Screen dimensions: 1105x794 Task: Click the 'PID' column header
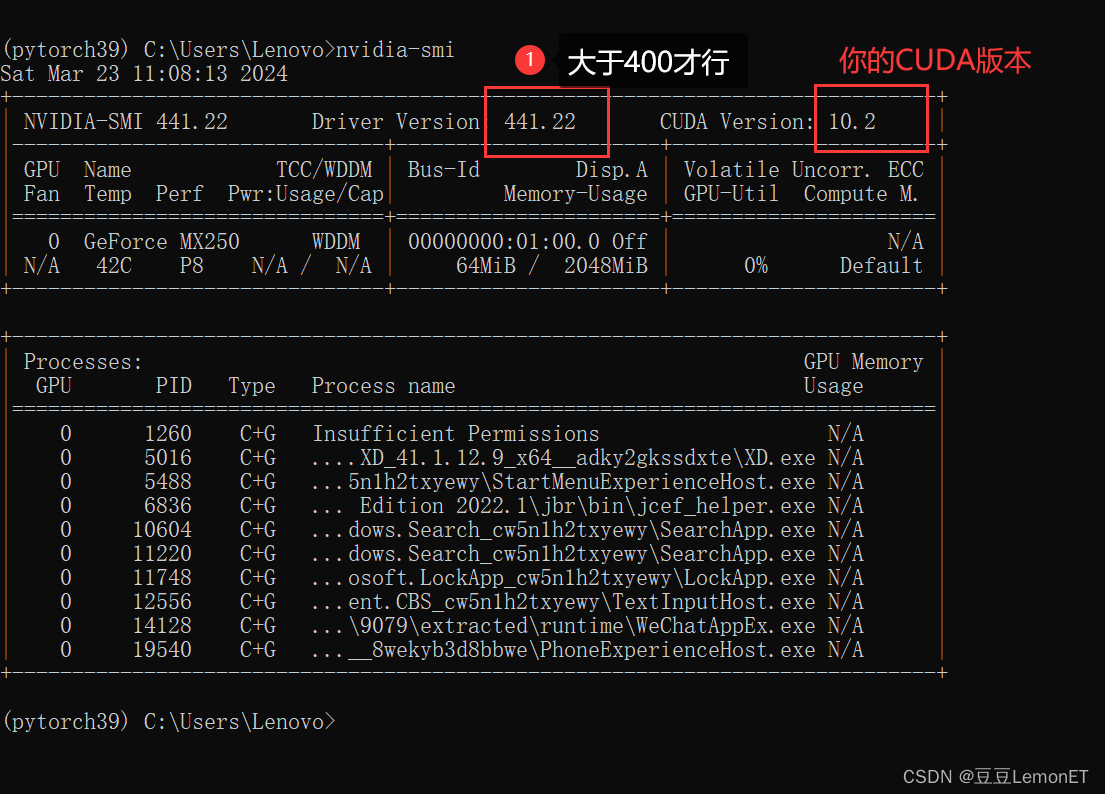(173, 386)
